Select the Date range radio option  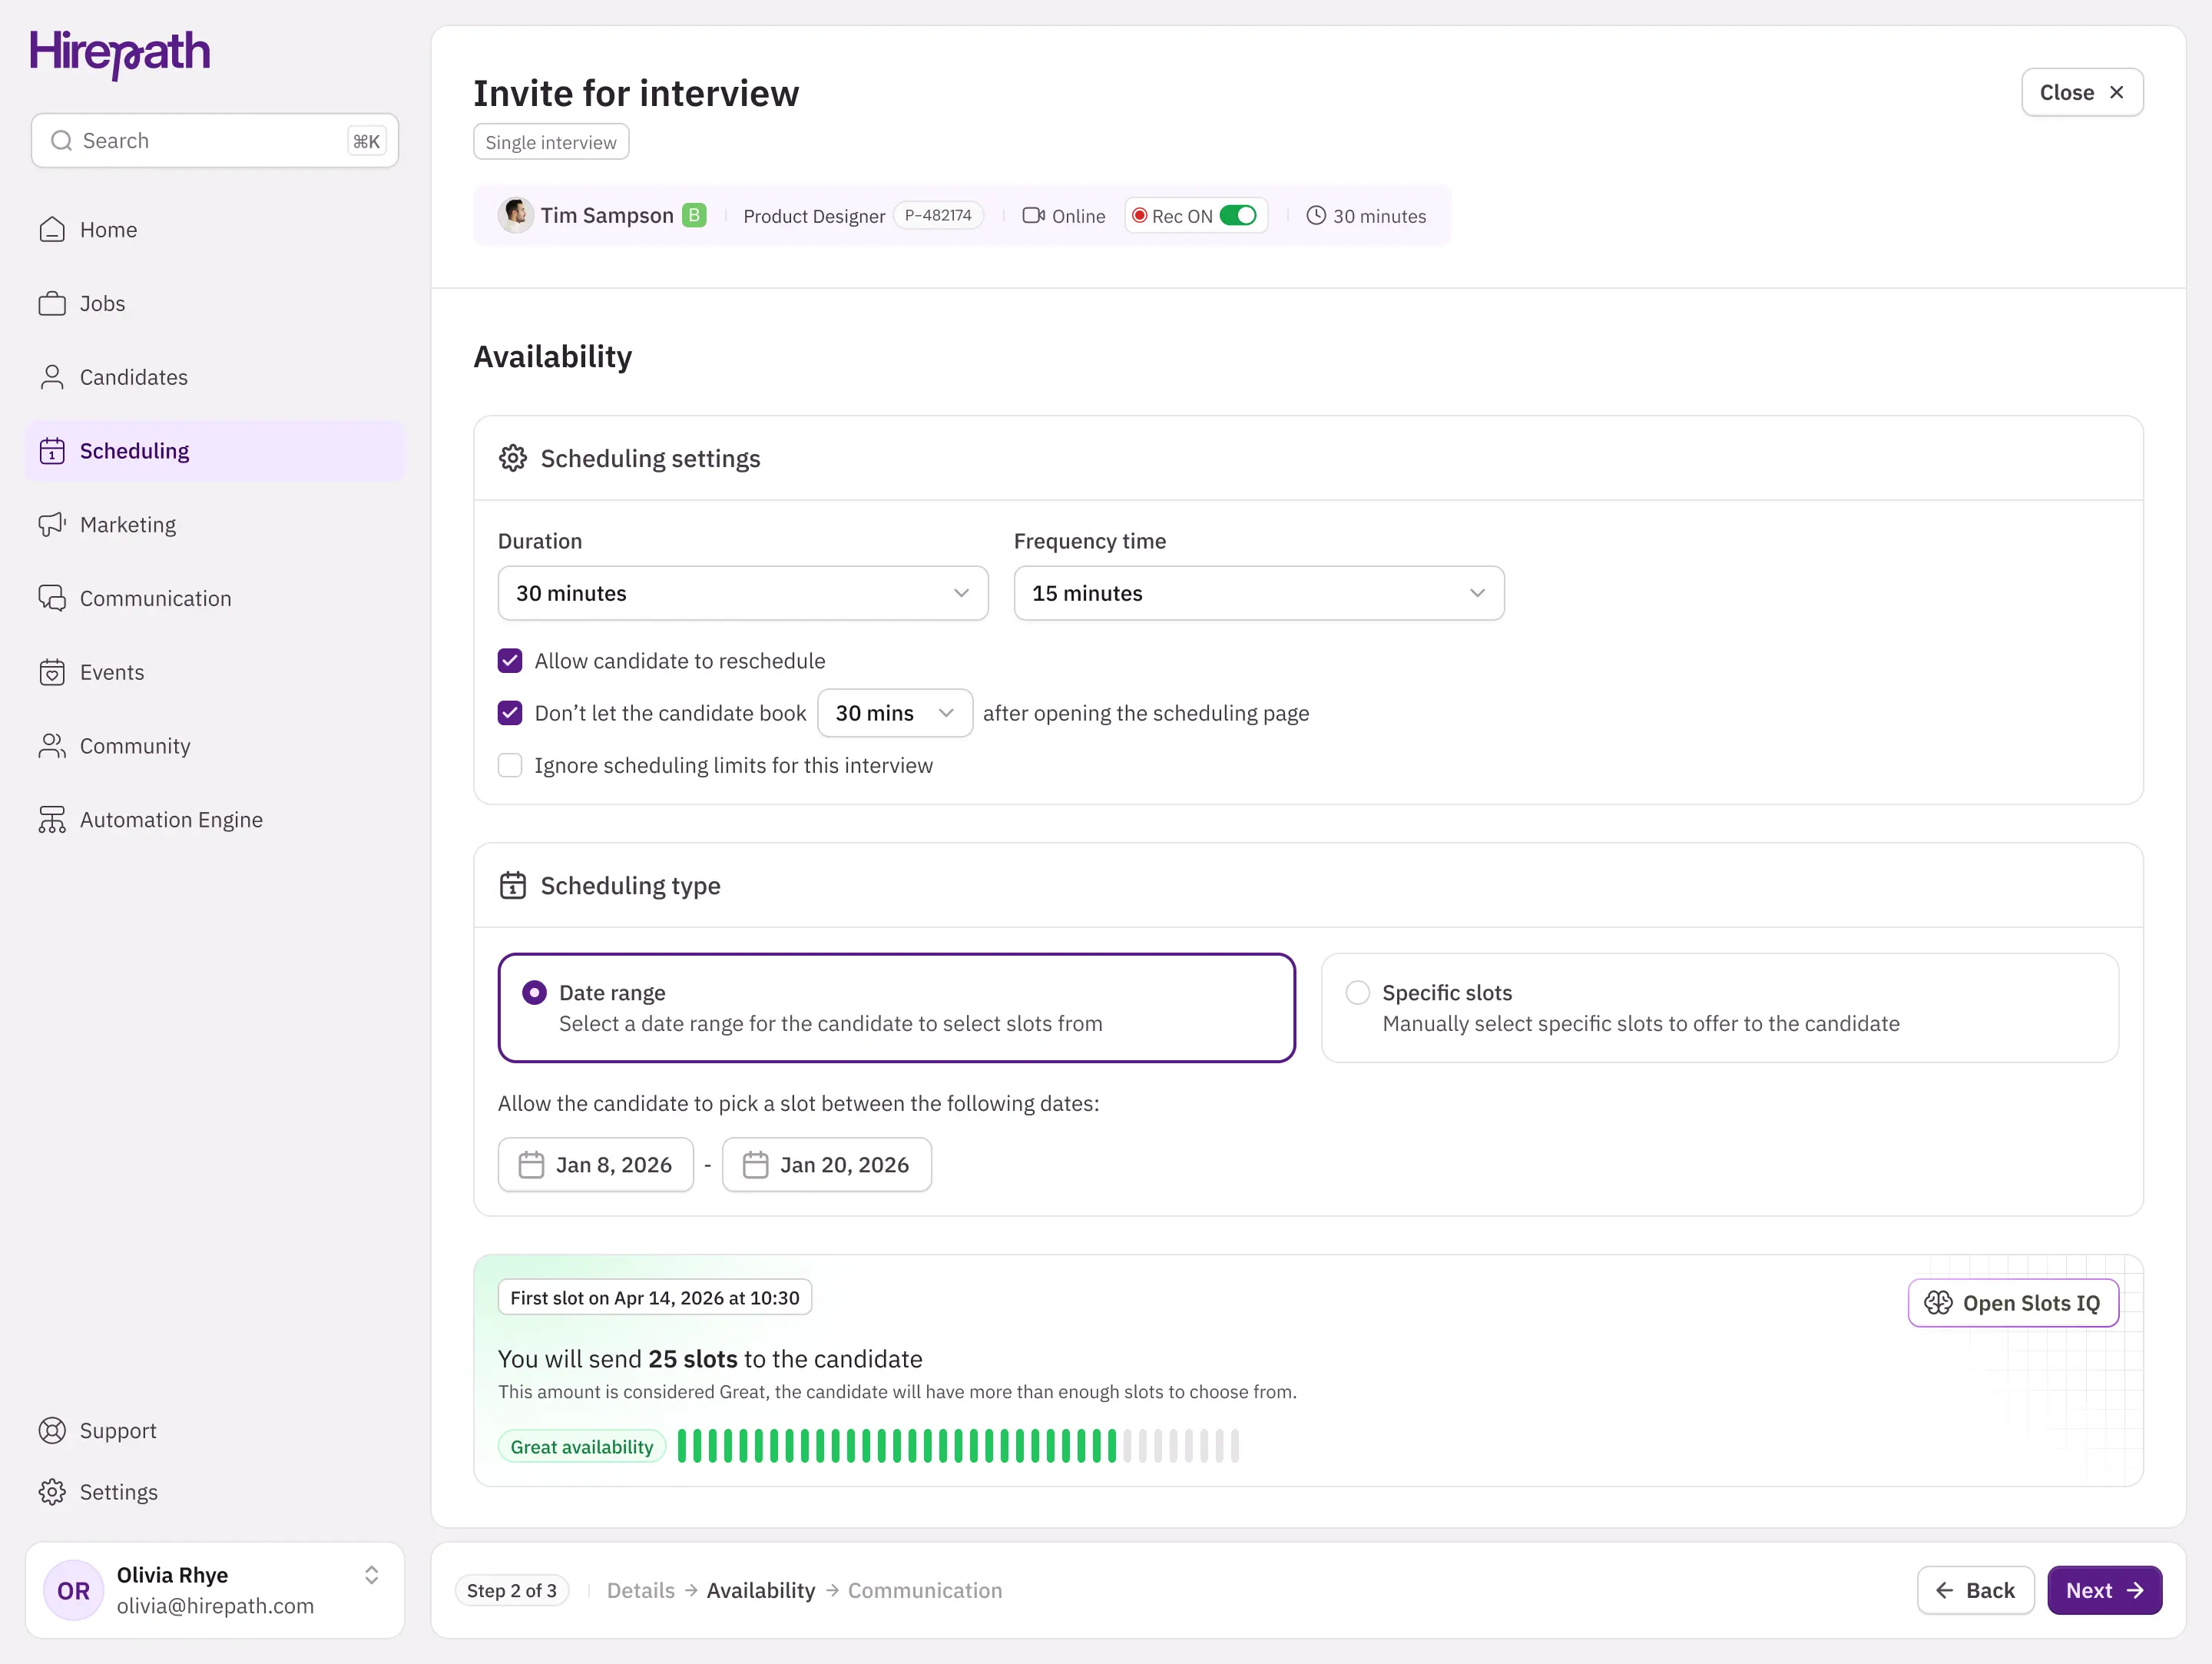click(535, 993)
